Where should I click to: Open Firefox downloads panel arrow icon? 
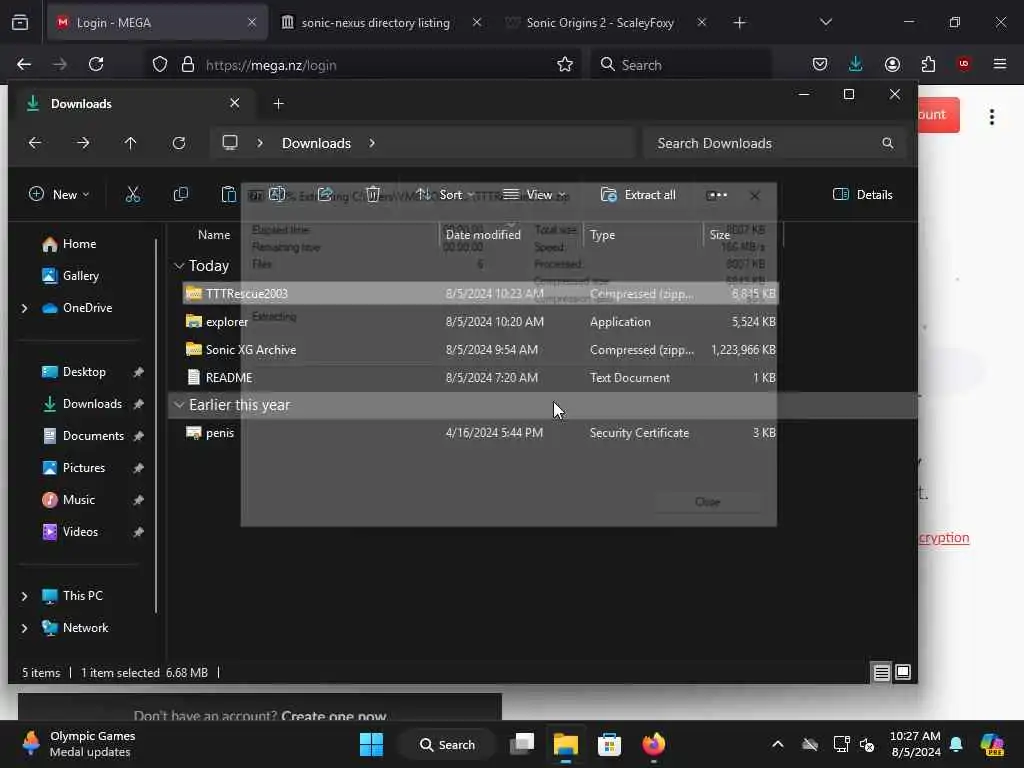856,64
